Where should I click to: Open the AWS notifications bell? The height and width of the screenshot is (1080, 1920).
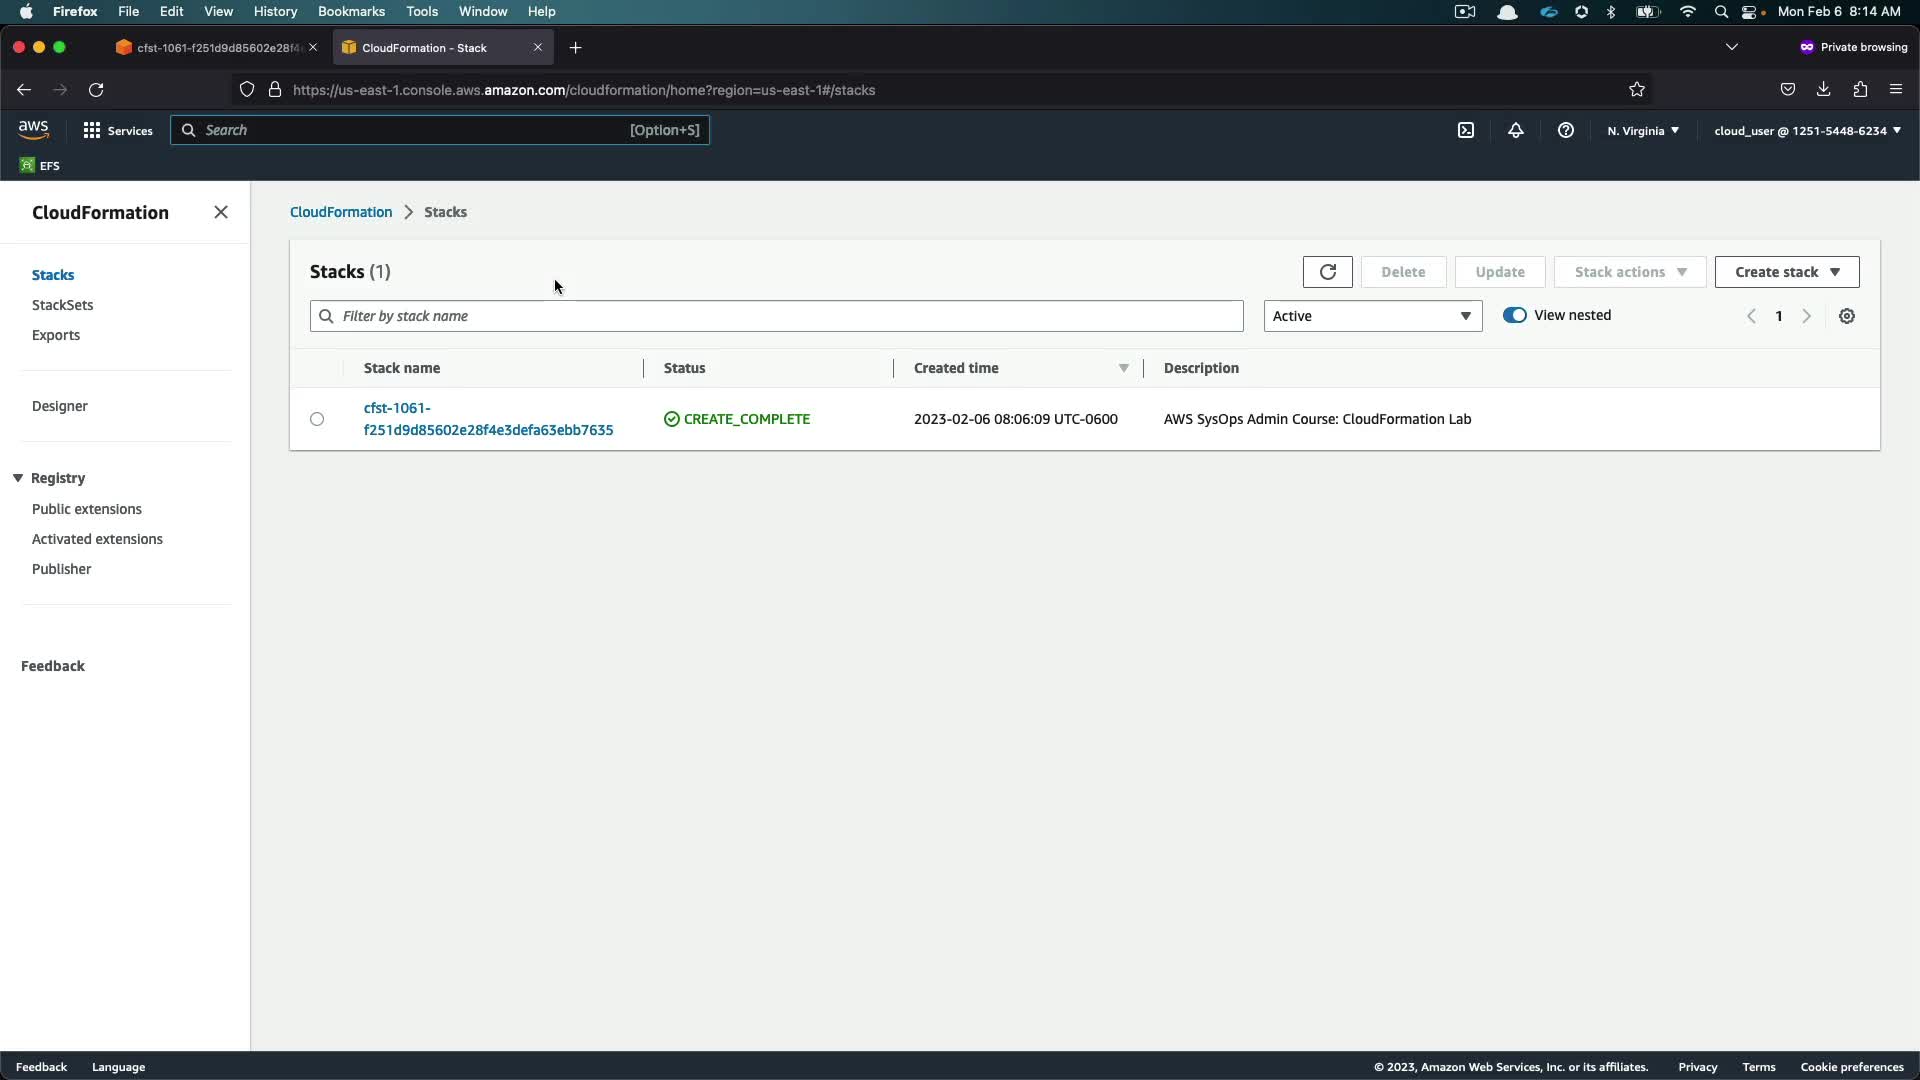(1515, 130)
